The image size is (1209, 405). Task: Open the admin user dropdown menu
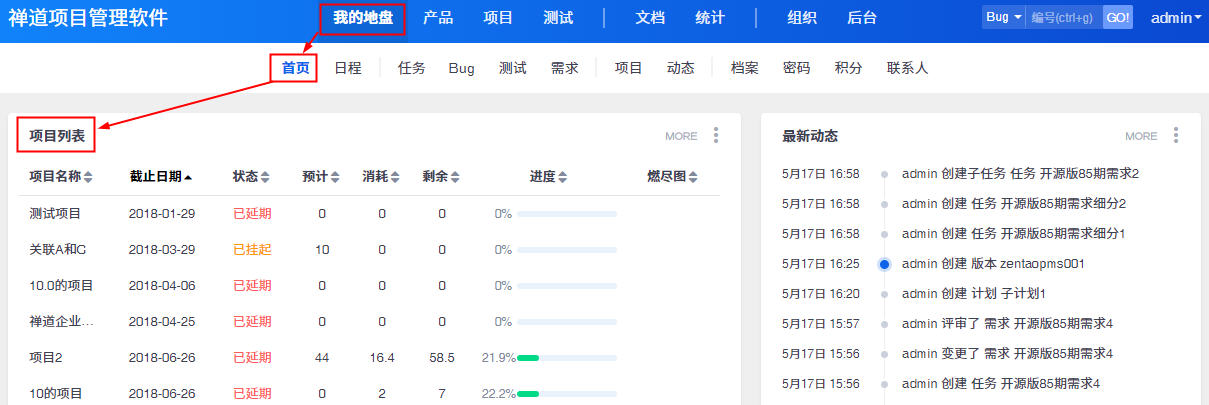click(x=1176, y=18)
